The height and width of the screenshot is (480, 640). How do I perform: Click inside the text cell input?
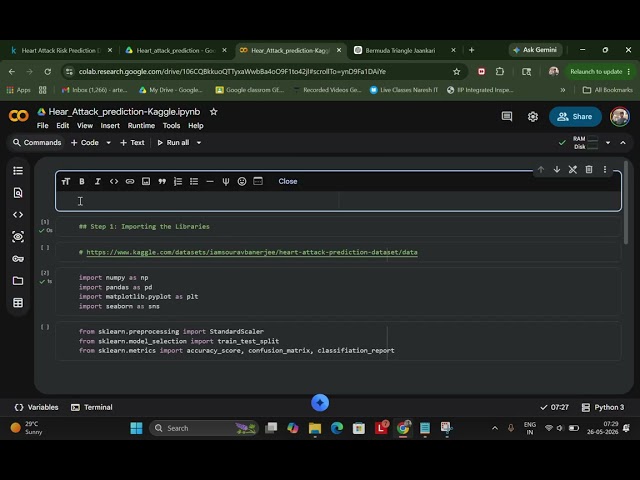point(338,201)
